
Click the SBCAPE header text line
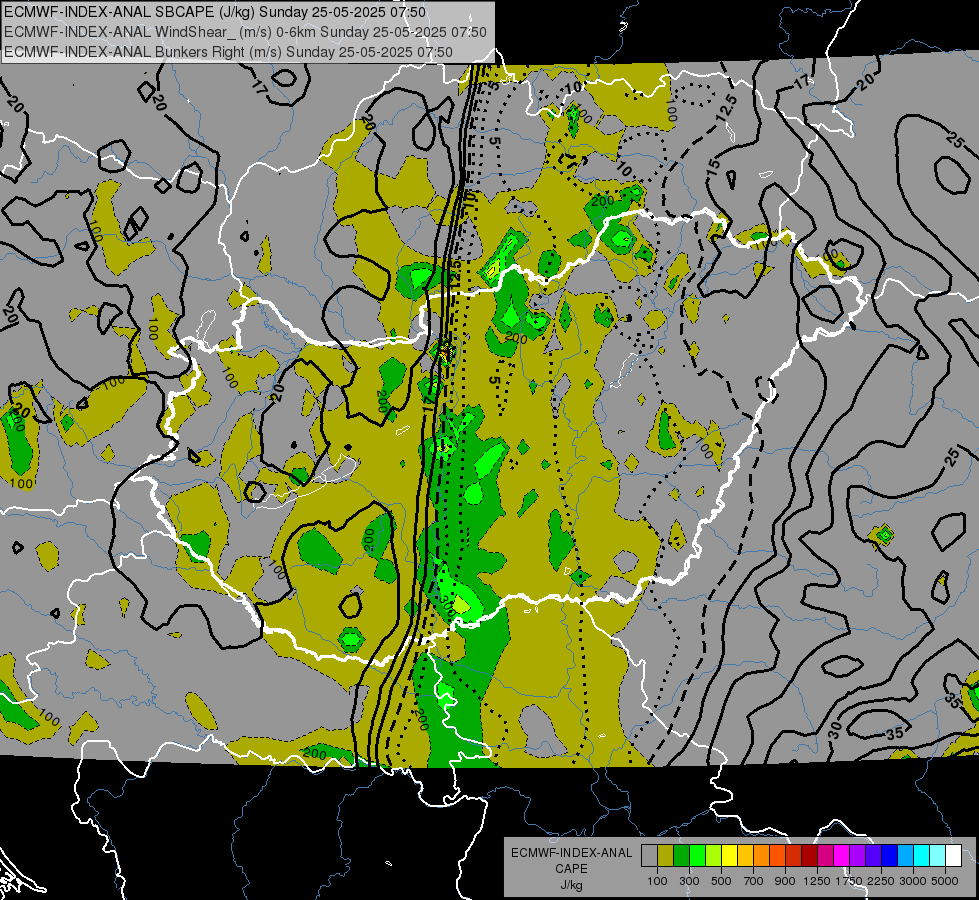coord(215,12)
